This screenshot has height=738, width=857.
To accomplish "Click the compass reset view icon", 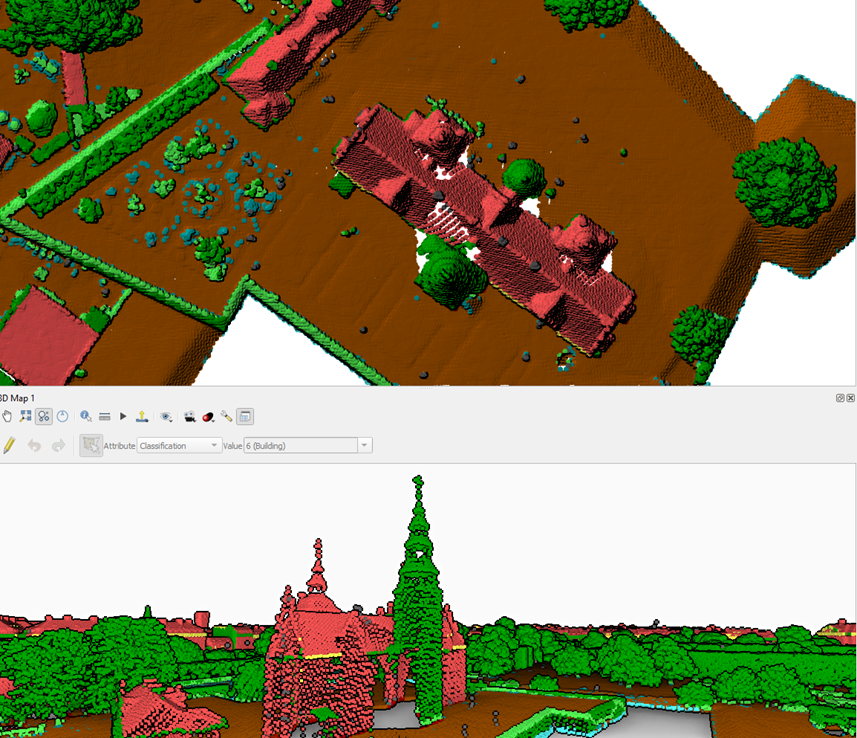I will (63, 417).
